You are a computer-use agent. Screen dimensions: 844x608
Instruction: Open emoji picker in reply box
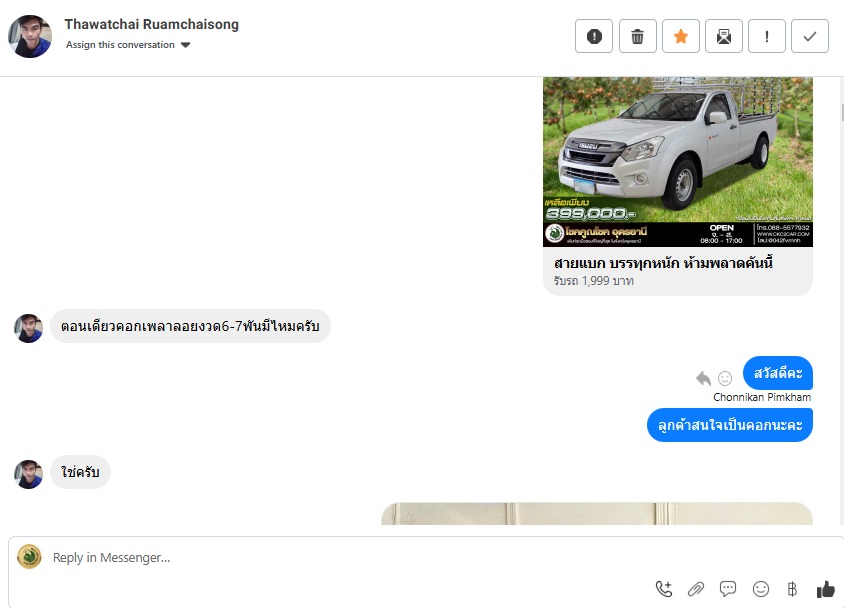[x=761, y=589]
